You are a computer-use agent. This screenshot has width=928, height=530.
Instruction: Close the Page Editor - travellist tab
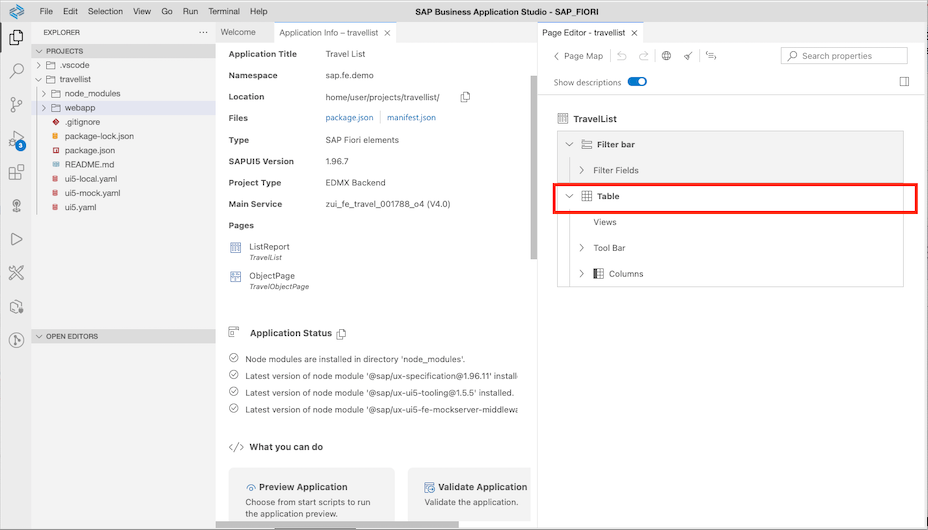coord(634,33)
